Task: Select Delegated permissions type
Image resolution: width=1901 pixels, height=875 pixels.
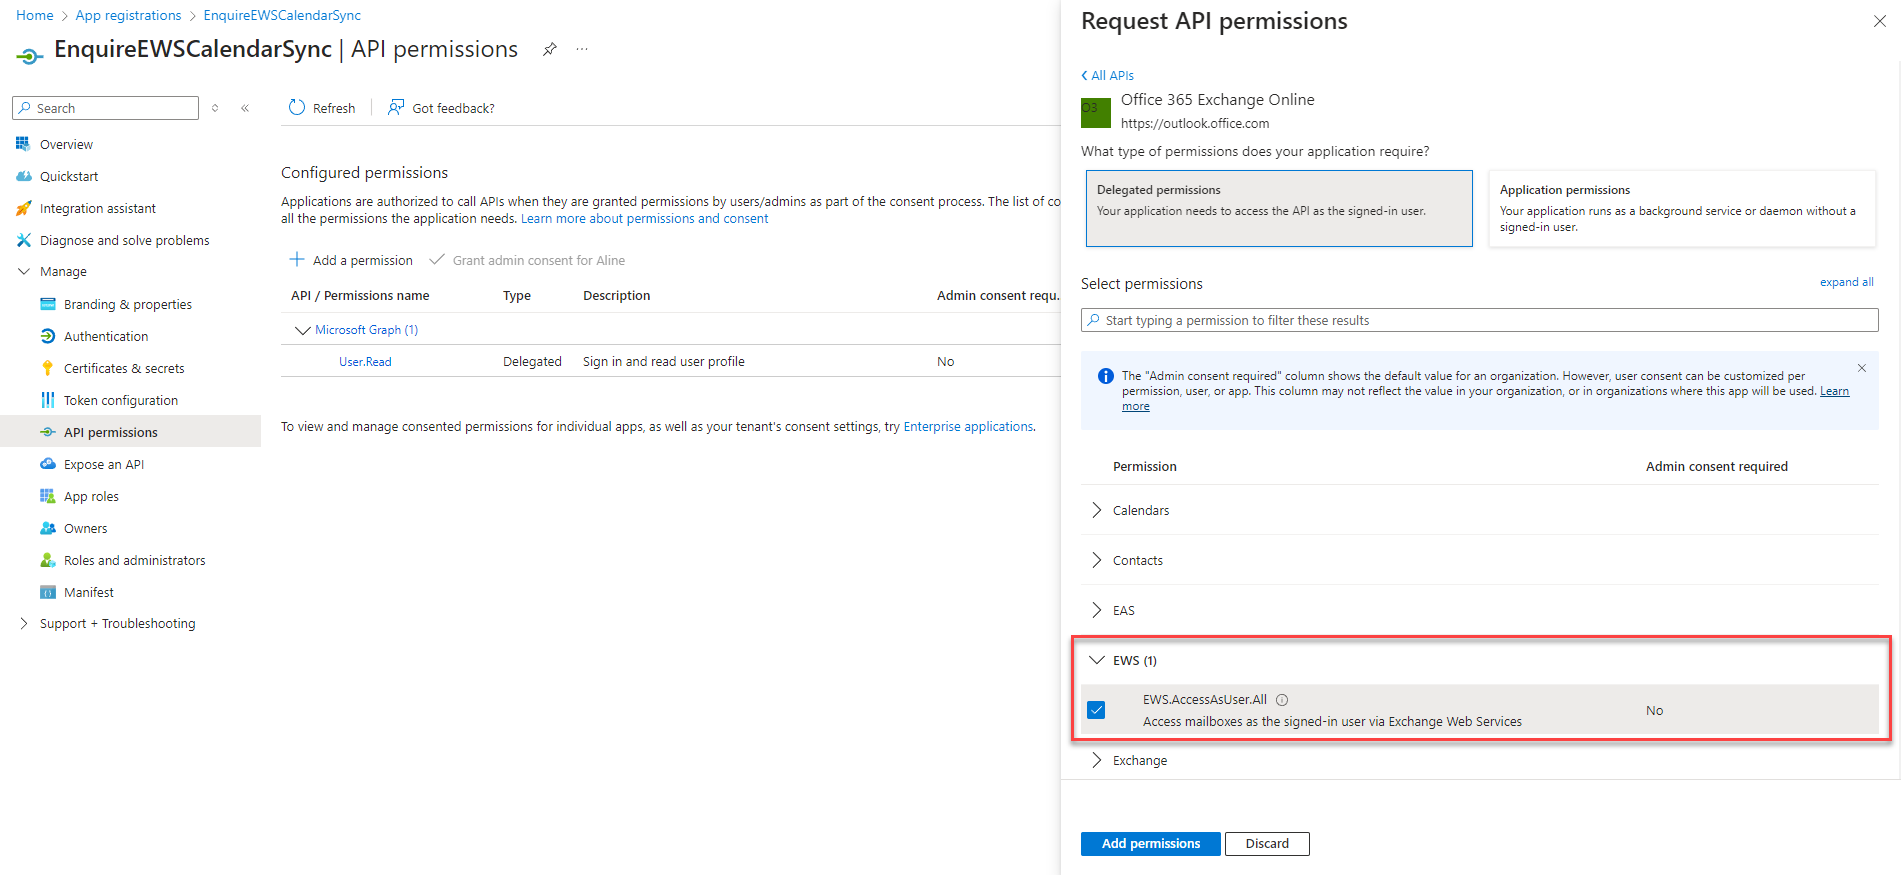Action: 1279,208
